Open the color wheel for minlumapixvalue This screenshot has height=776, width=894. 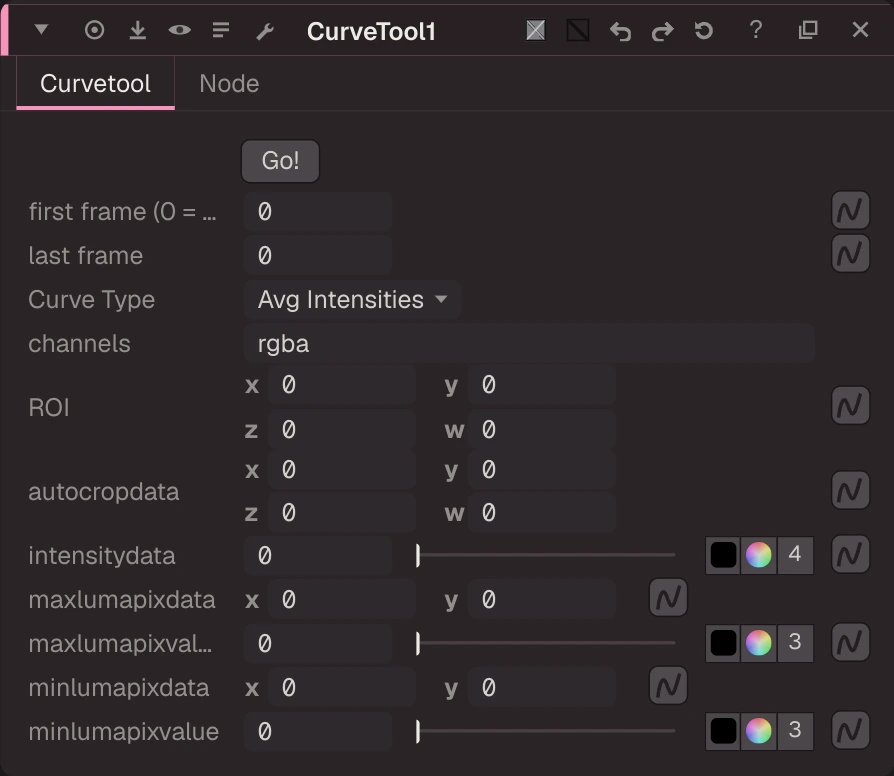(x=758, y=731)
